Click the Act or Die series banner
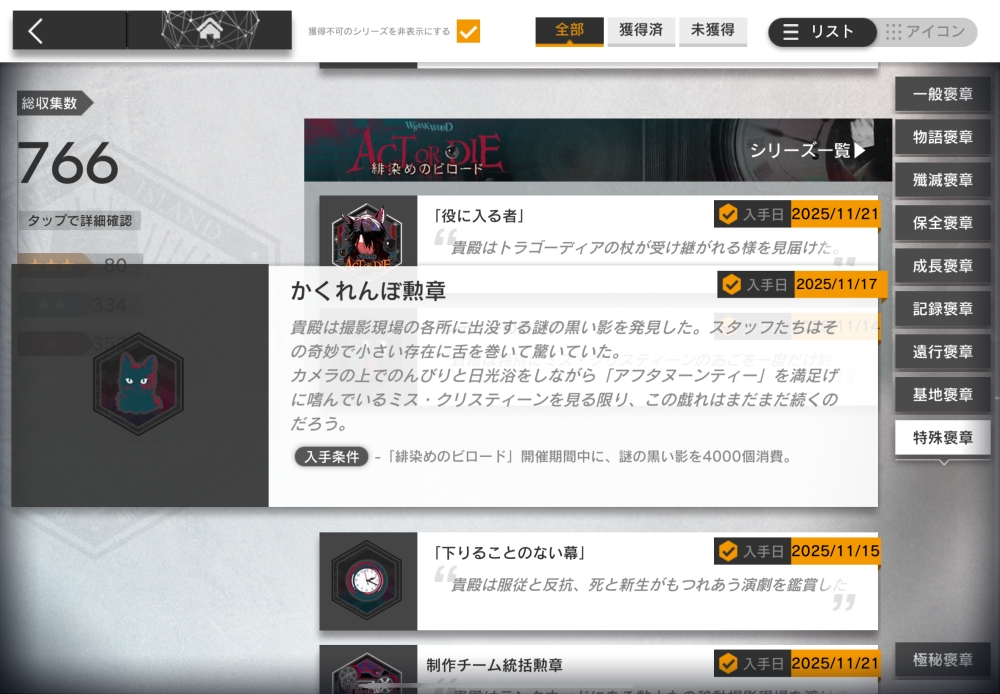1000x694 pixels. (x=520, y=150)
